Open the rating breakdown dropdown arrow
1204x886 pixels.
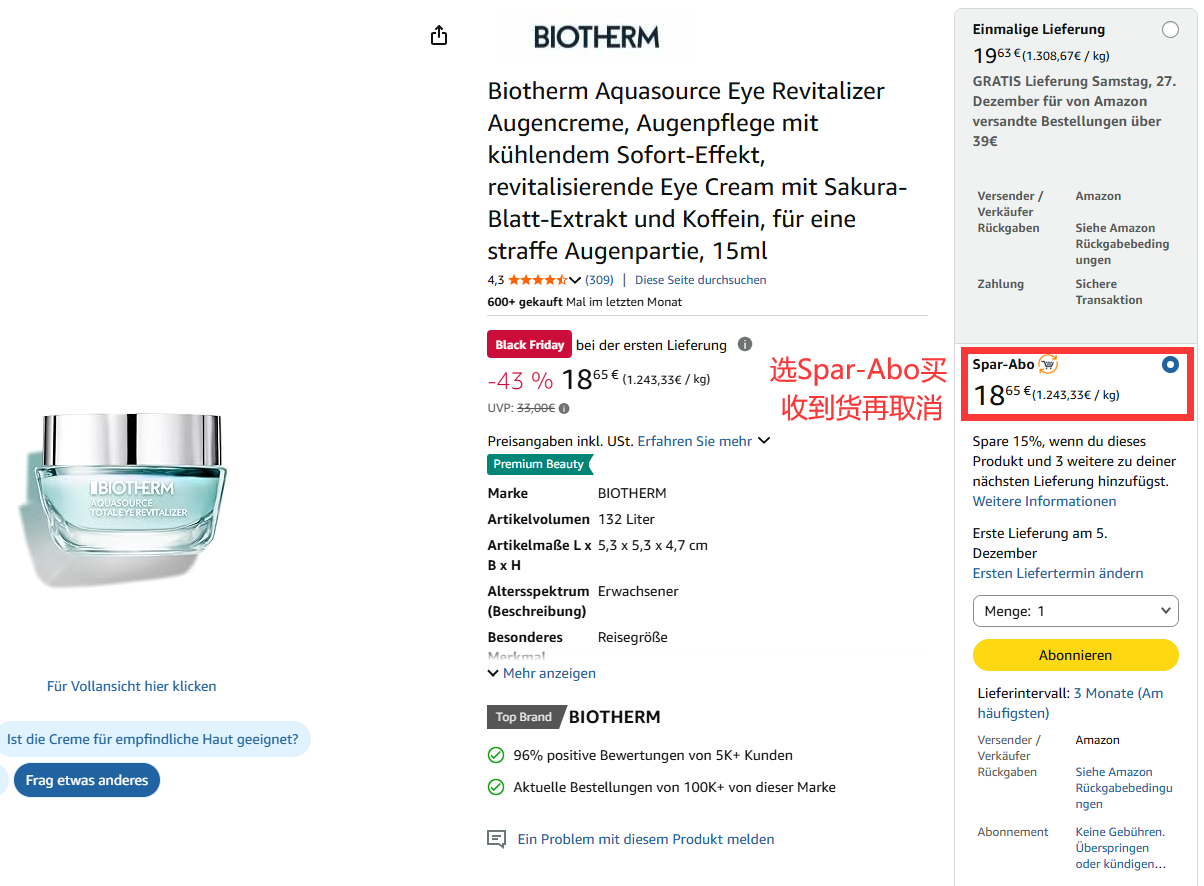coord(575,280)
